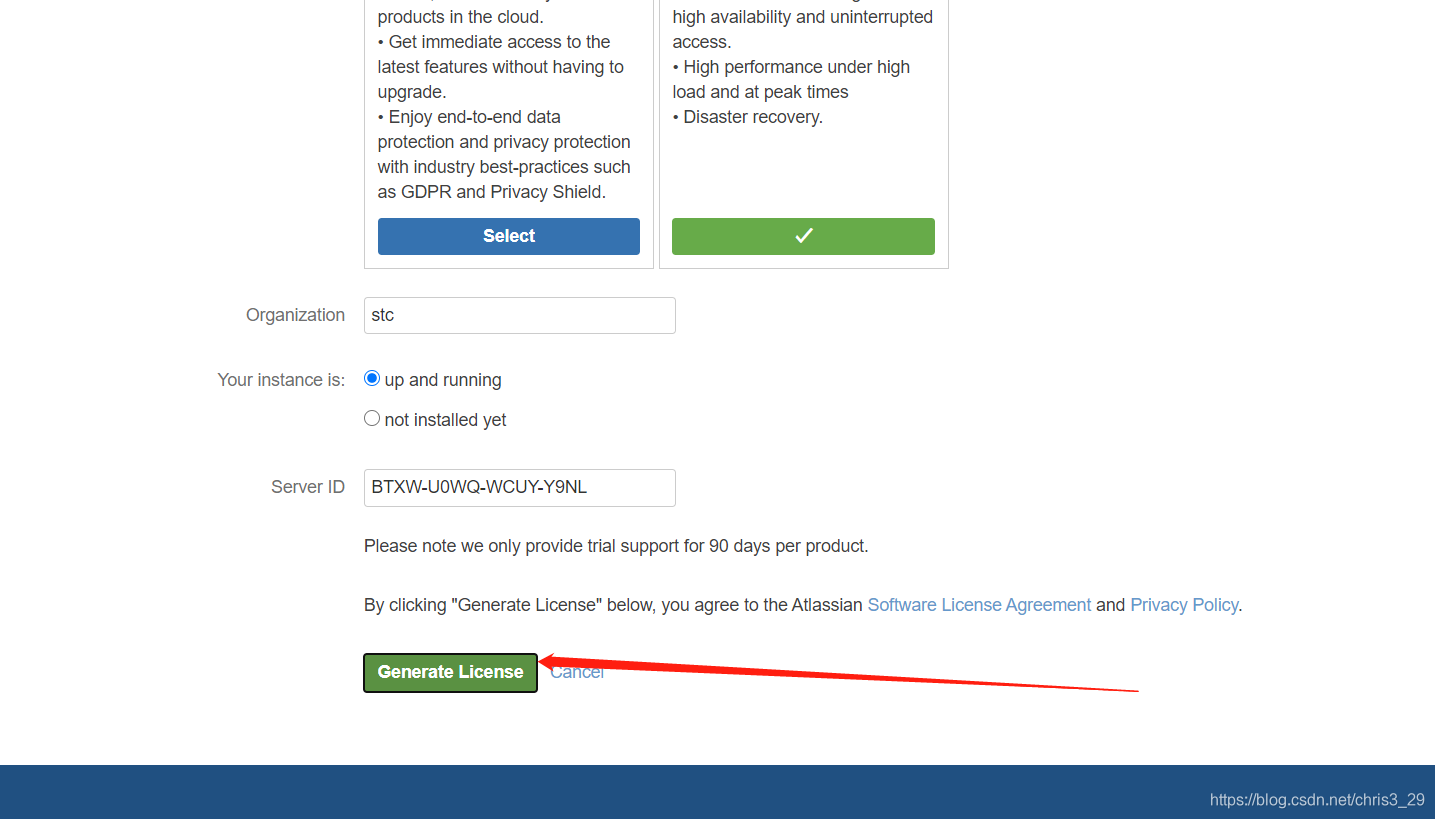Click the green Generate License button
1435x819 pixels.
(x=451, y=672)
